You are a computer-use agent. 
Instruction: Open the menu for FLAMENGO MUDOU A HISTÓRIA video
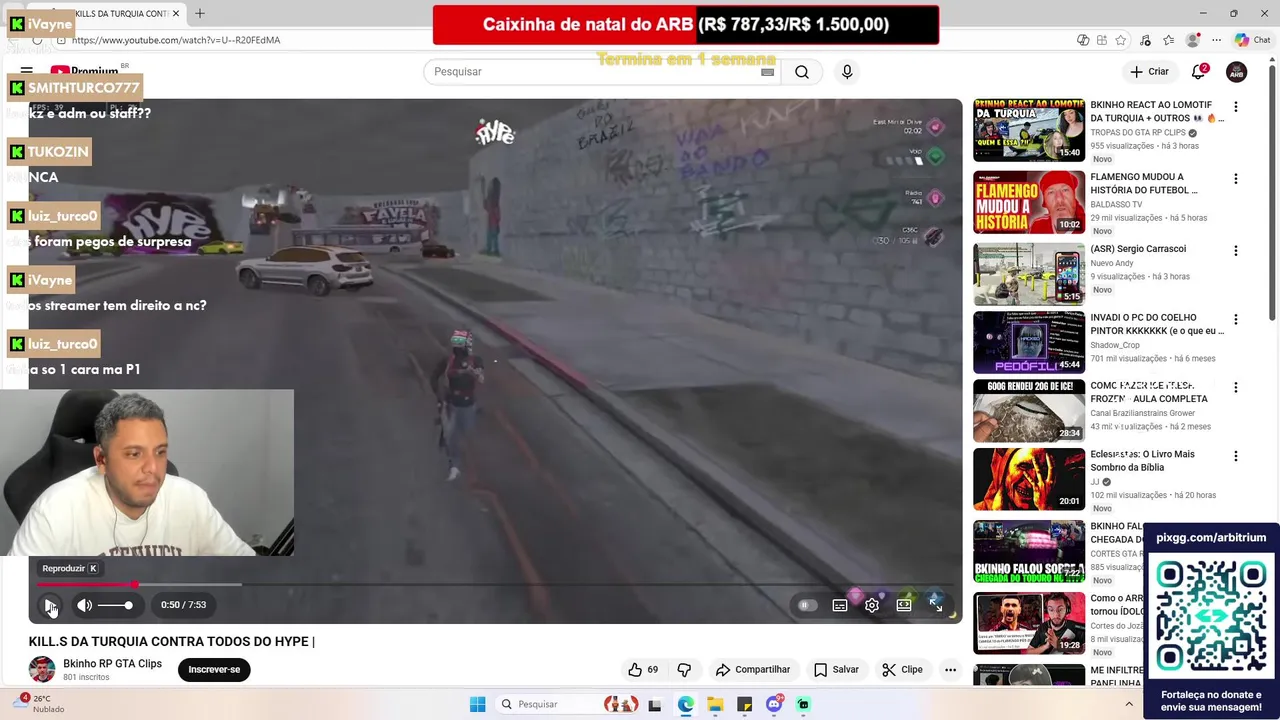(x=1235, y=179)
